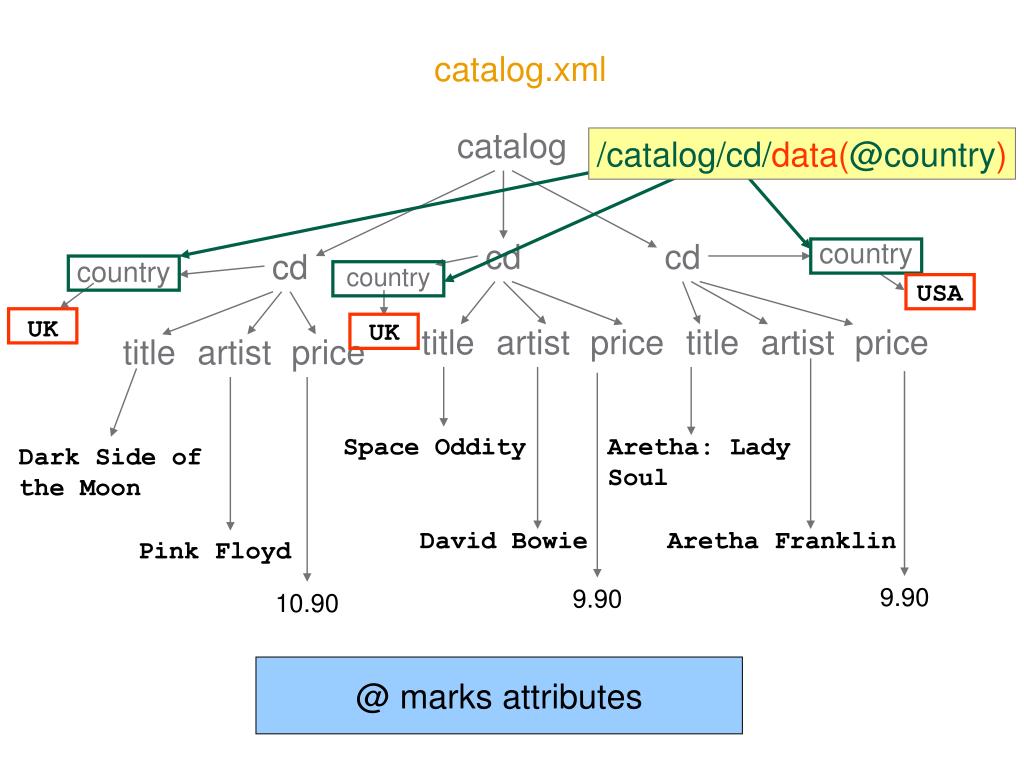Click the Aretha Franklin artist value
The image size is (1024, 768).
click(781, 541)
